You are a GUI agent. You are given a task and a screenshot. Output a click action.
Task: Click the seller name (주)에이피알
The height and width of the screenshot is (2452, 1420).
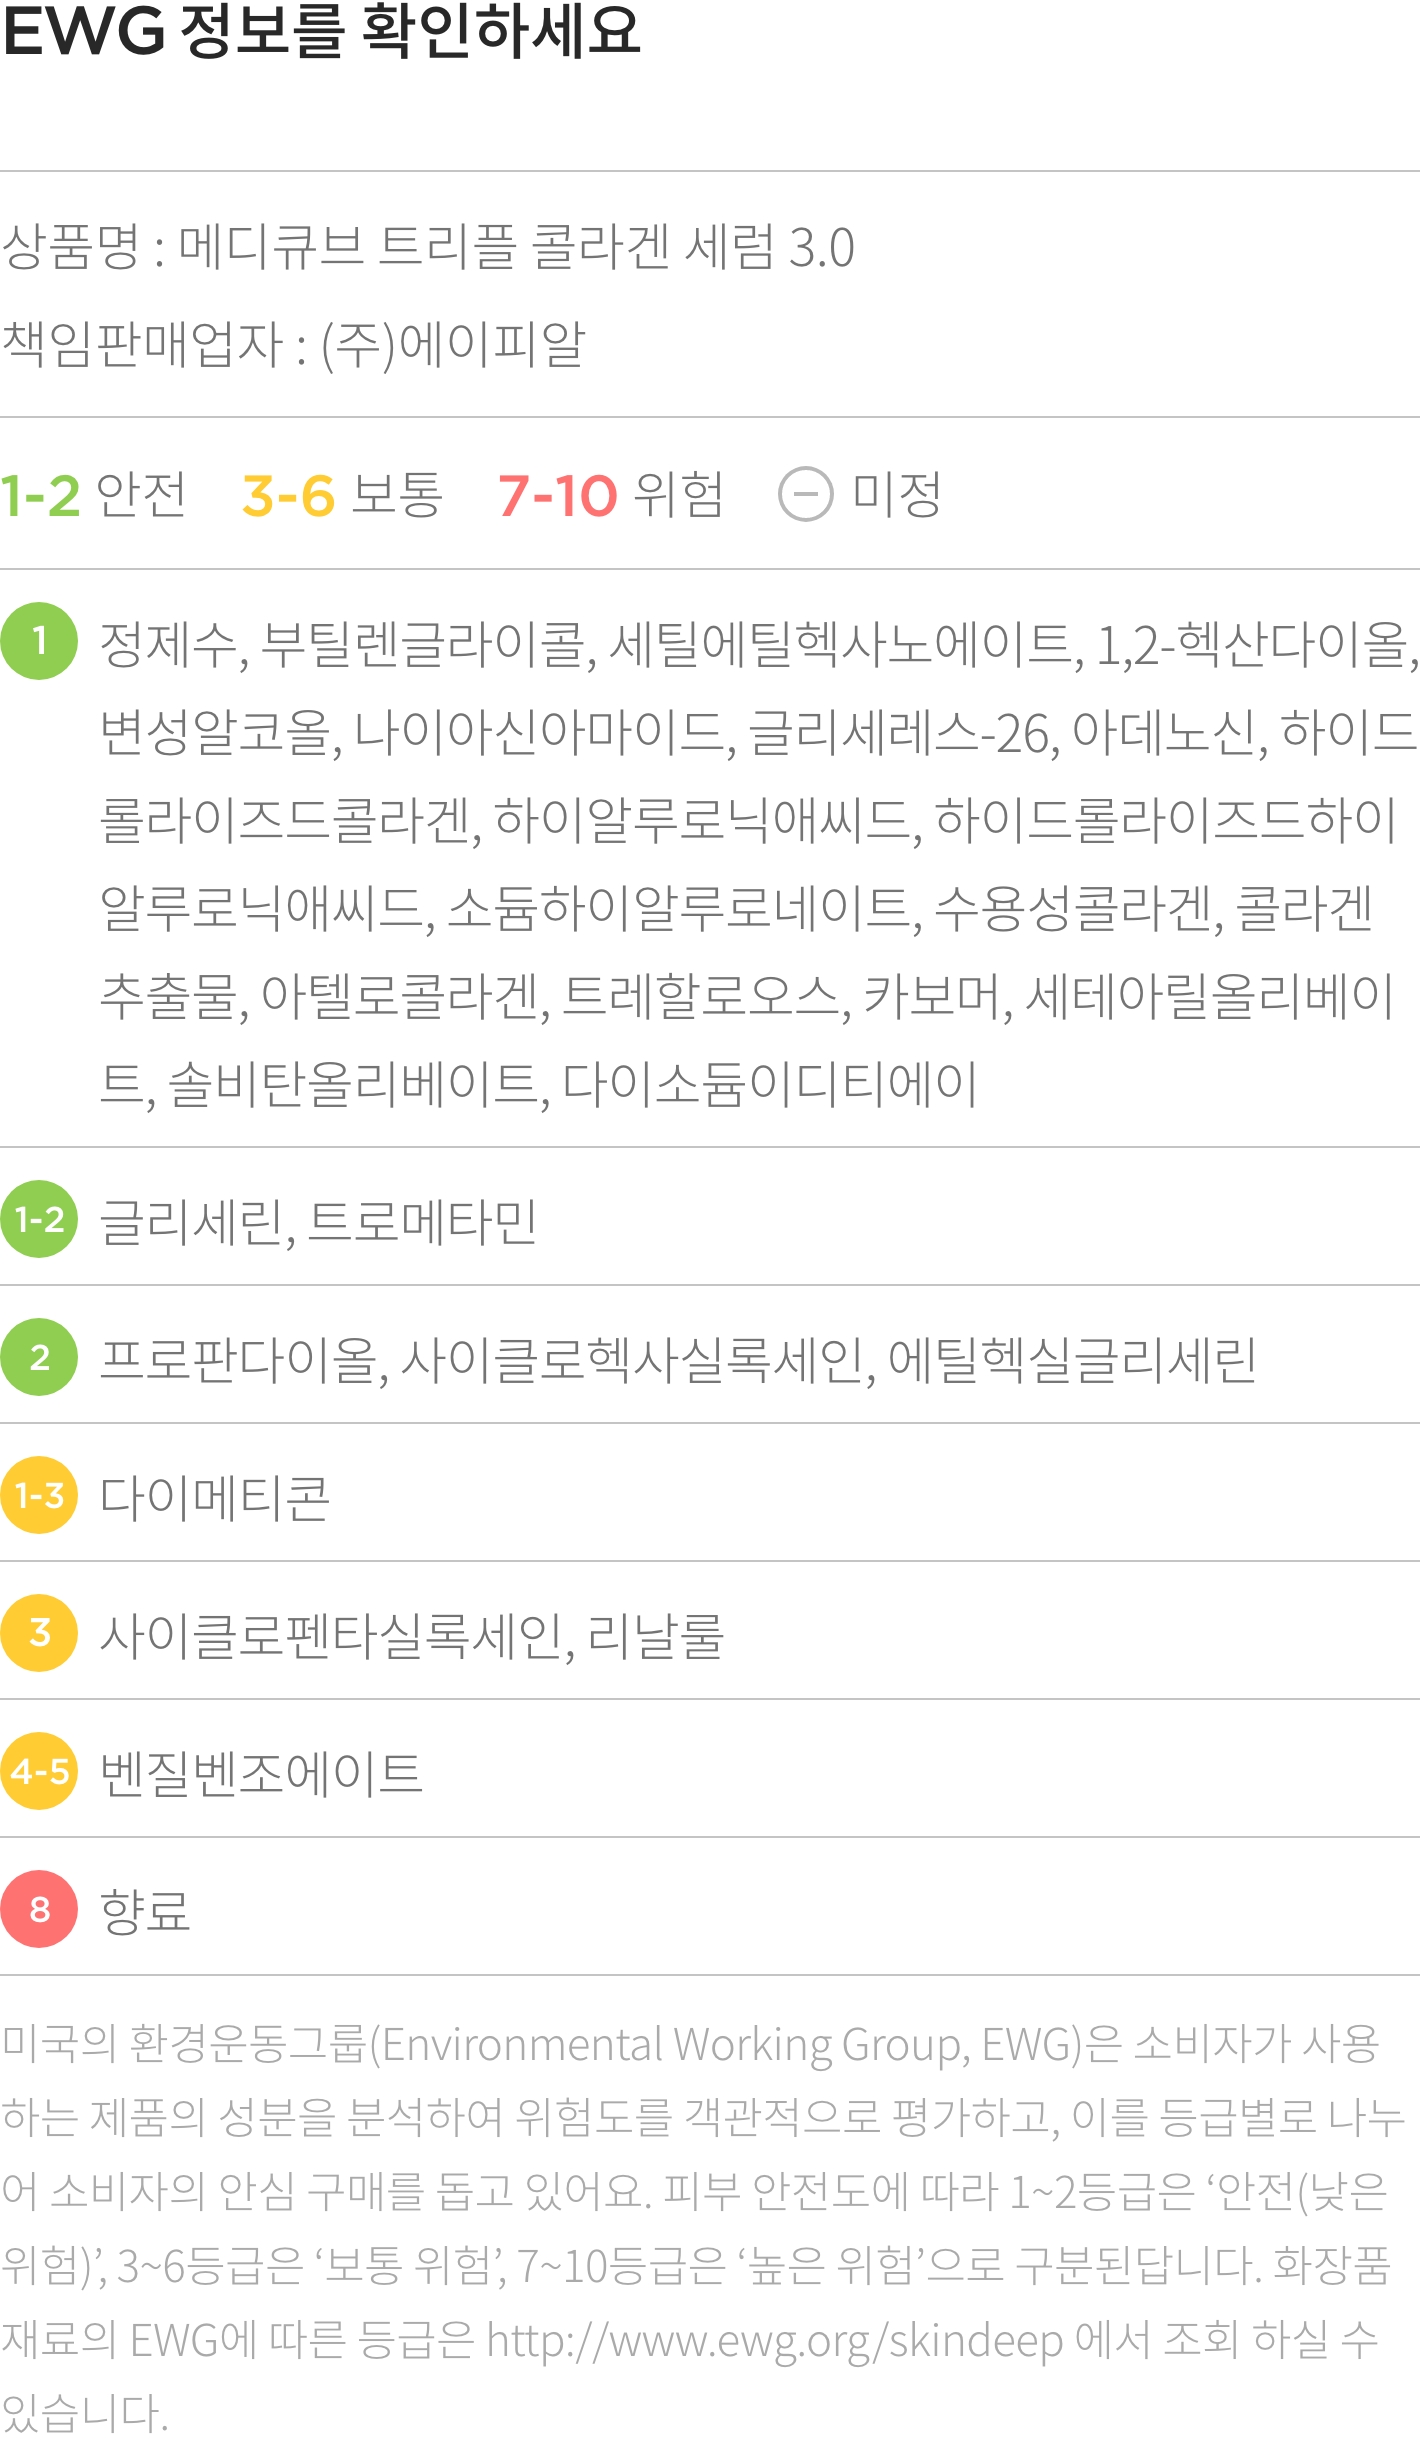(x=453, y=344)
